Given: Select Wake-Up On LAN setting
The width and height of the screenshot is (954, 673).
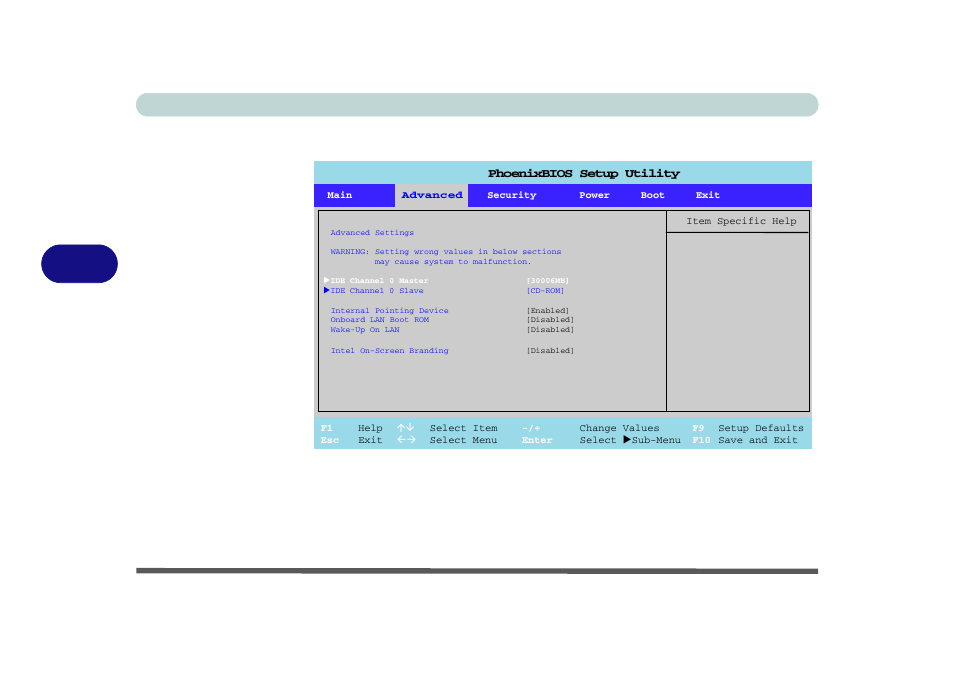Looking at the screenshot, I should click(x=365, y=330).
